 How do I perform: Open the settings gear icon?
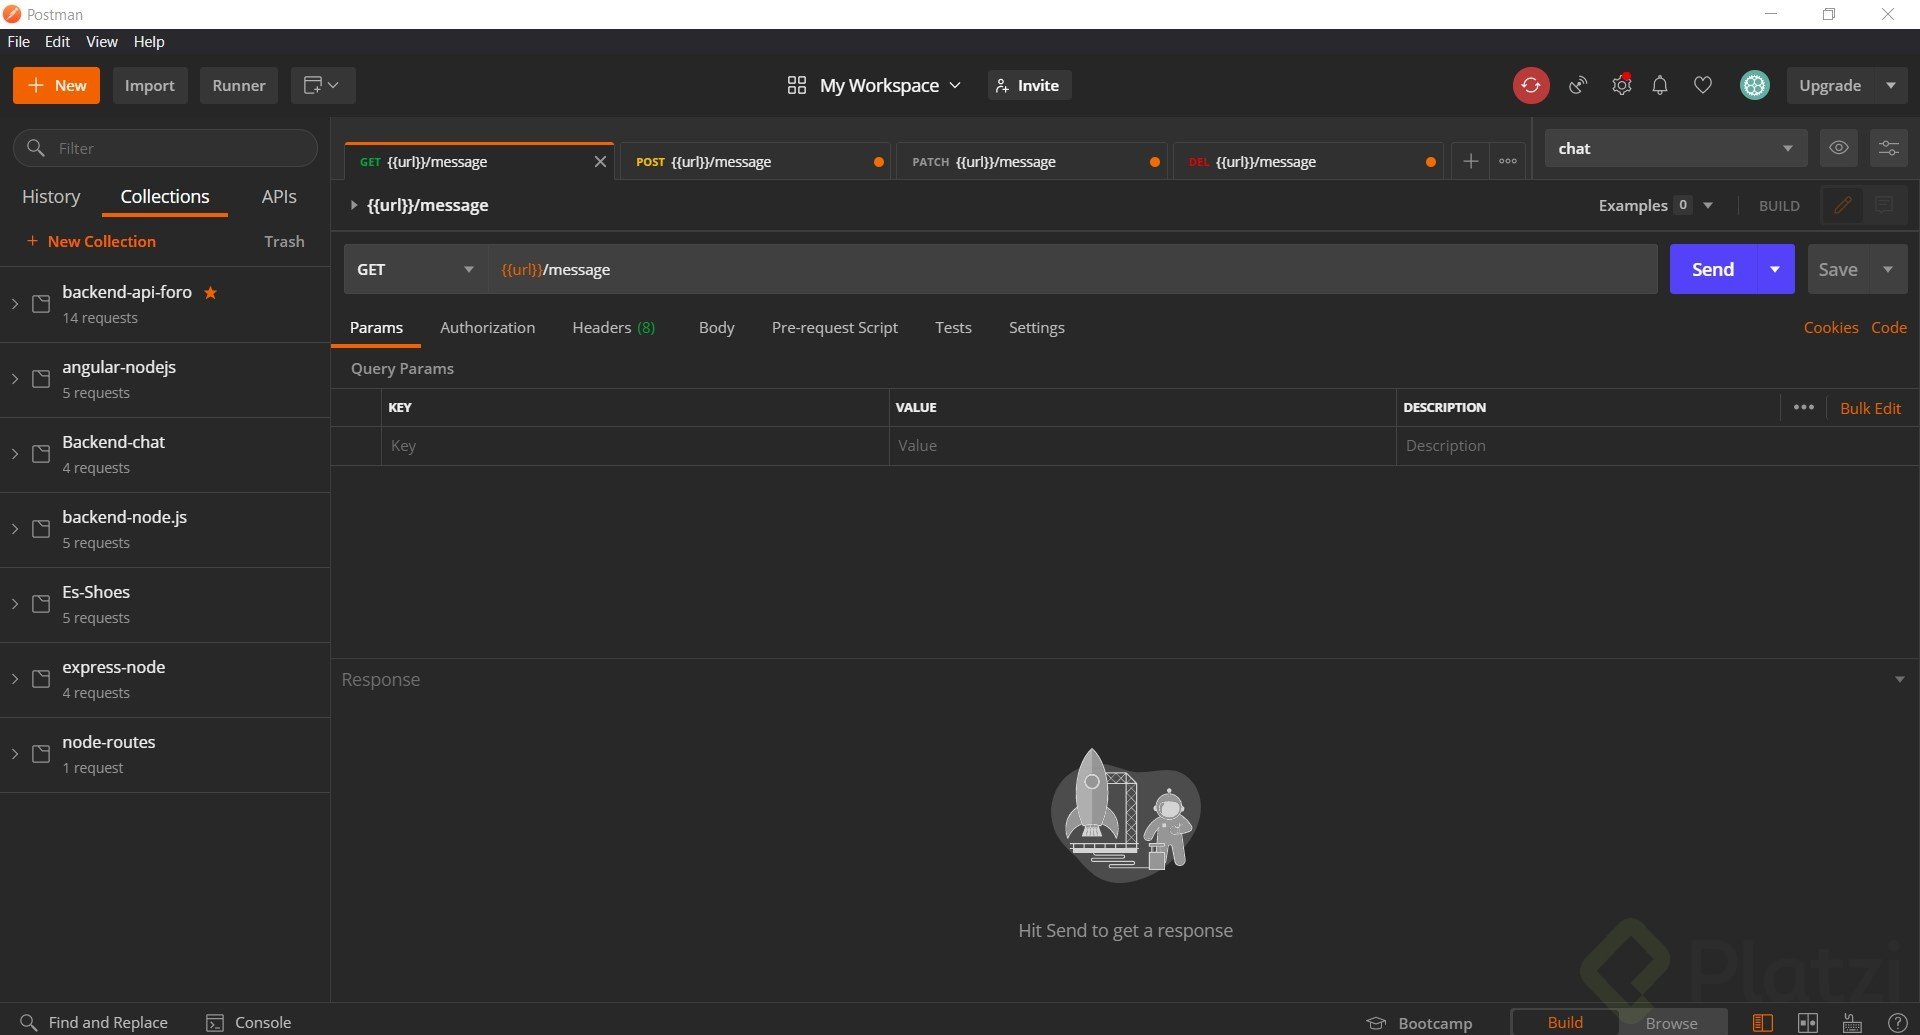1621,86
